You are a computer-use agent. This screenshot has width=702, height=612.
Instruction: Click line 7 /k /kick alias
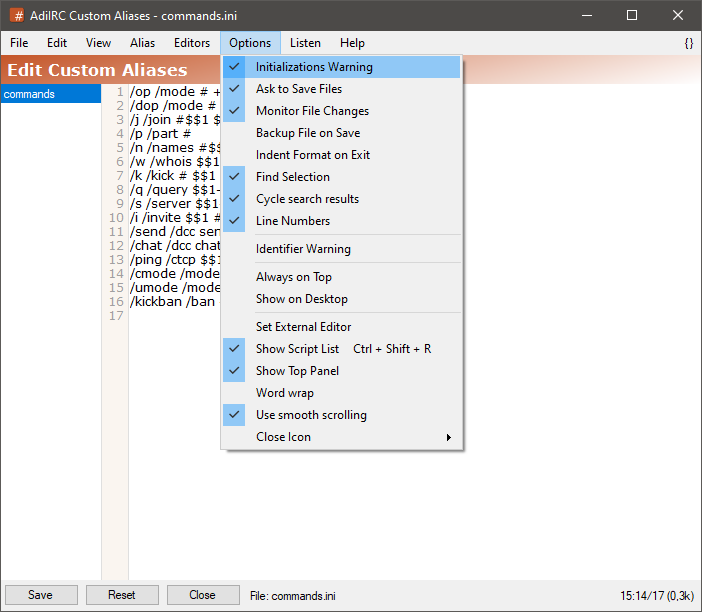(173, 175)
